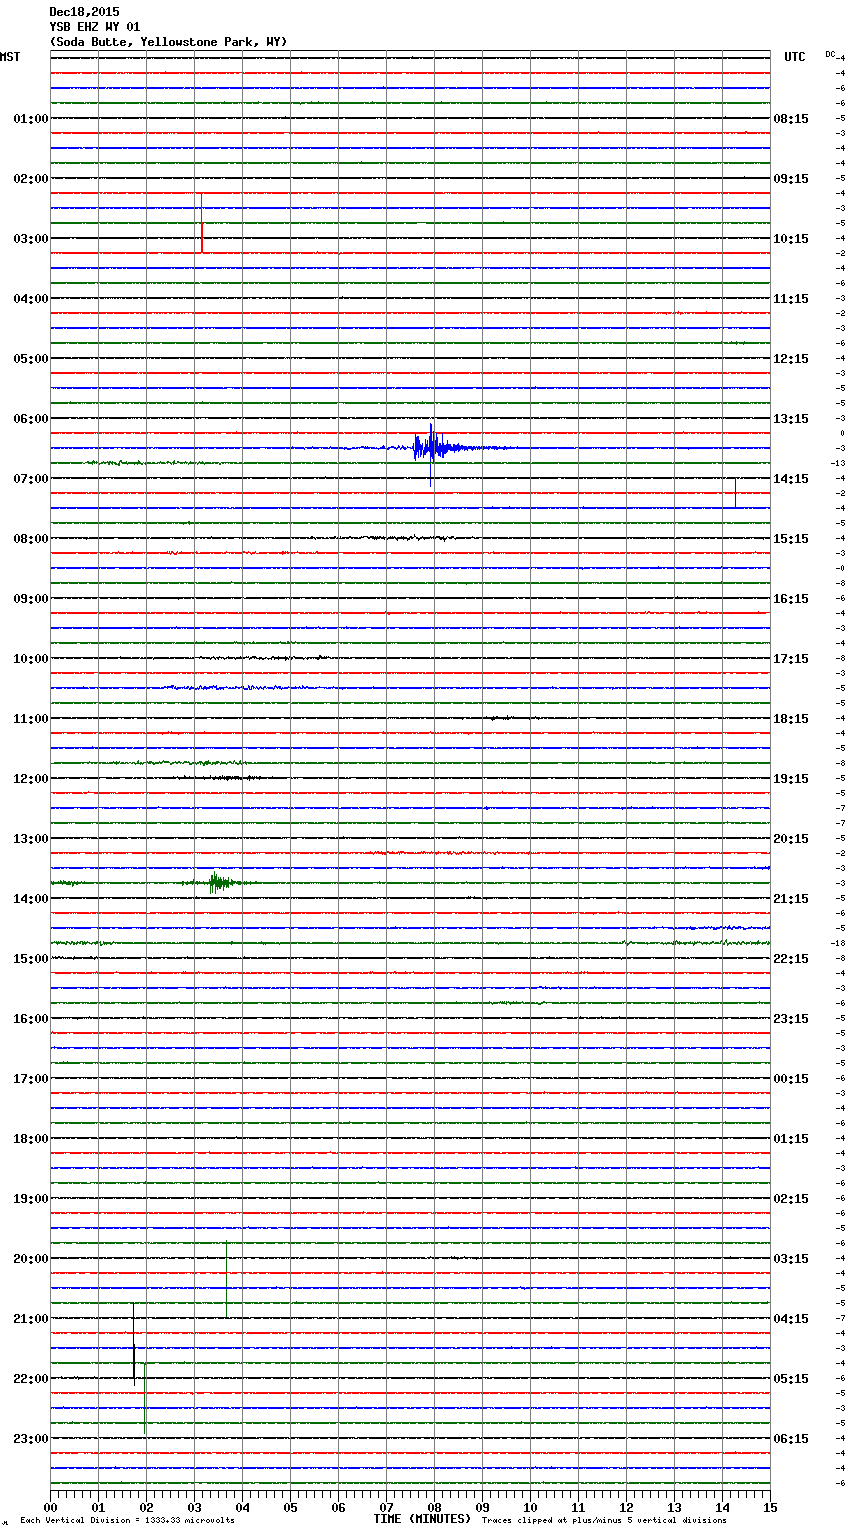Click the 03:15 UTC time label

pos(791,1259)
